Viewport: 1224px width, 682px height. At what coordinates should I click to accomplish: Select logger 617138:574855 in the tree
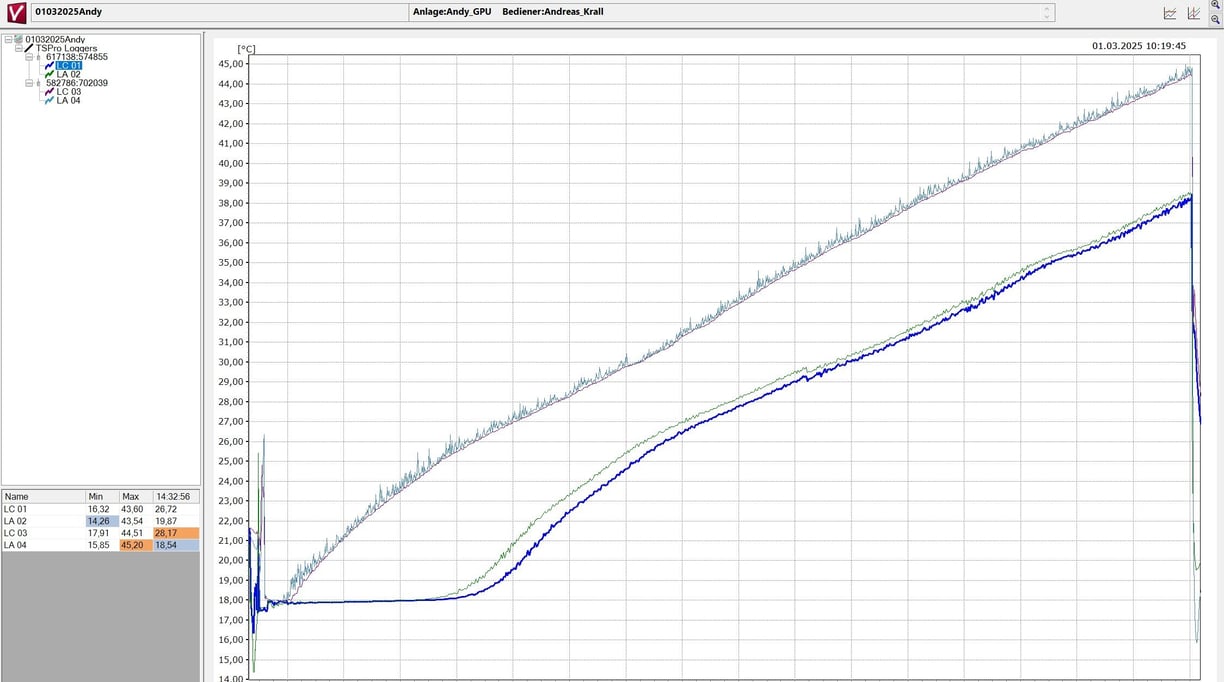point(77,57)
